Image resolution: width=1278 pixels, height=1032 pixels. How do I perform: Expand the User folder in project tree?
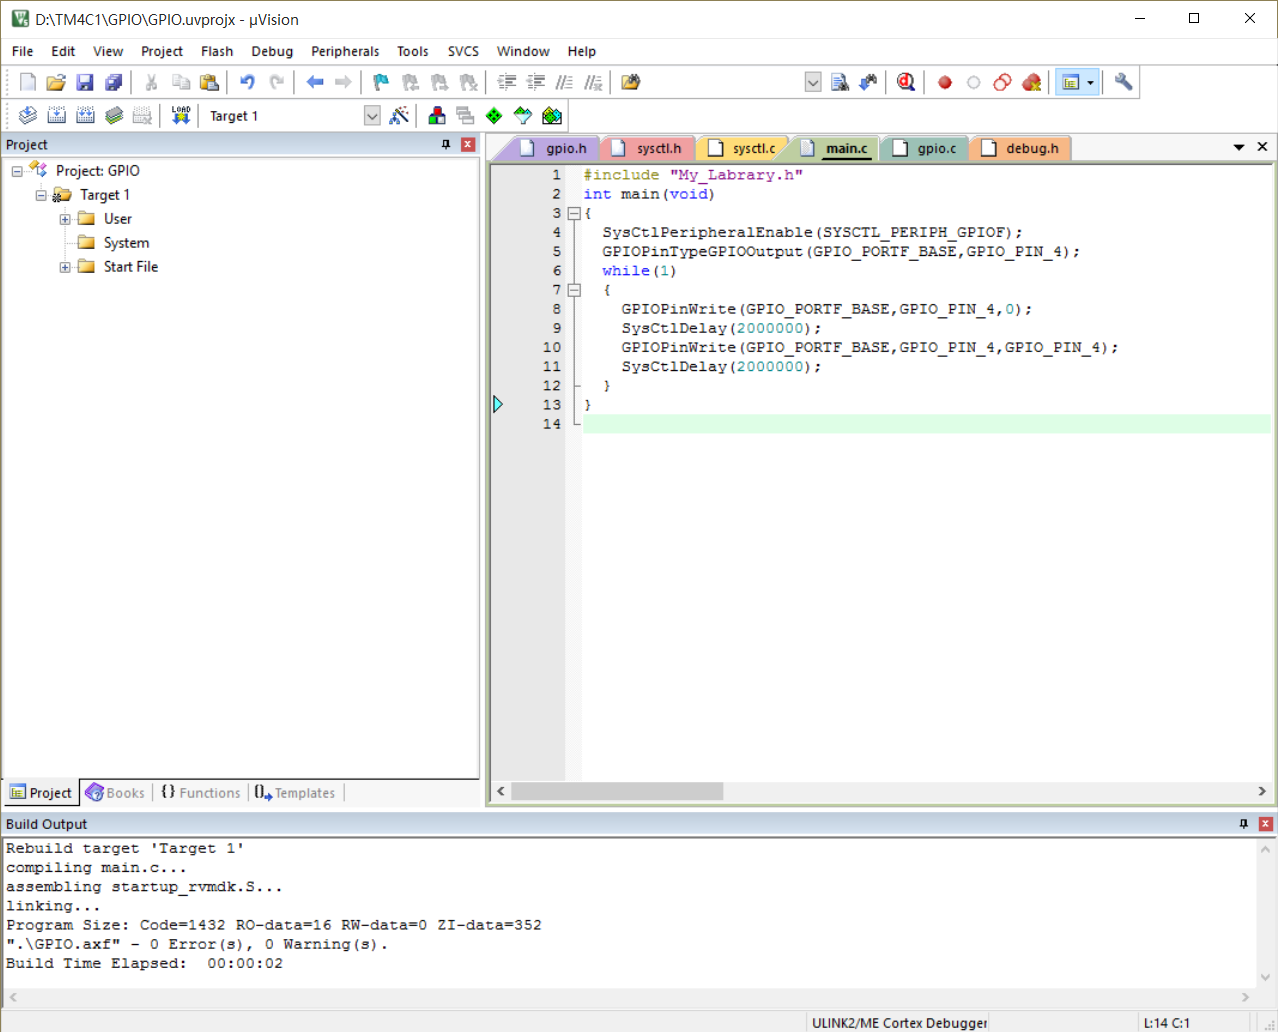coord(65,219)
